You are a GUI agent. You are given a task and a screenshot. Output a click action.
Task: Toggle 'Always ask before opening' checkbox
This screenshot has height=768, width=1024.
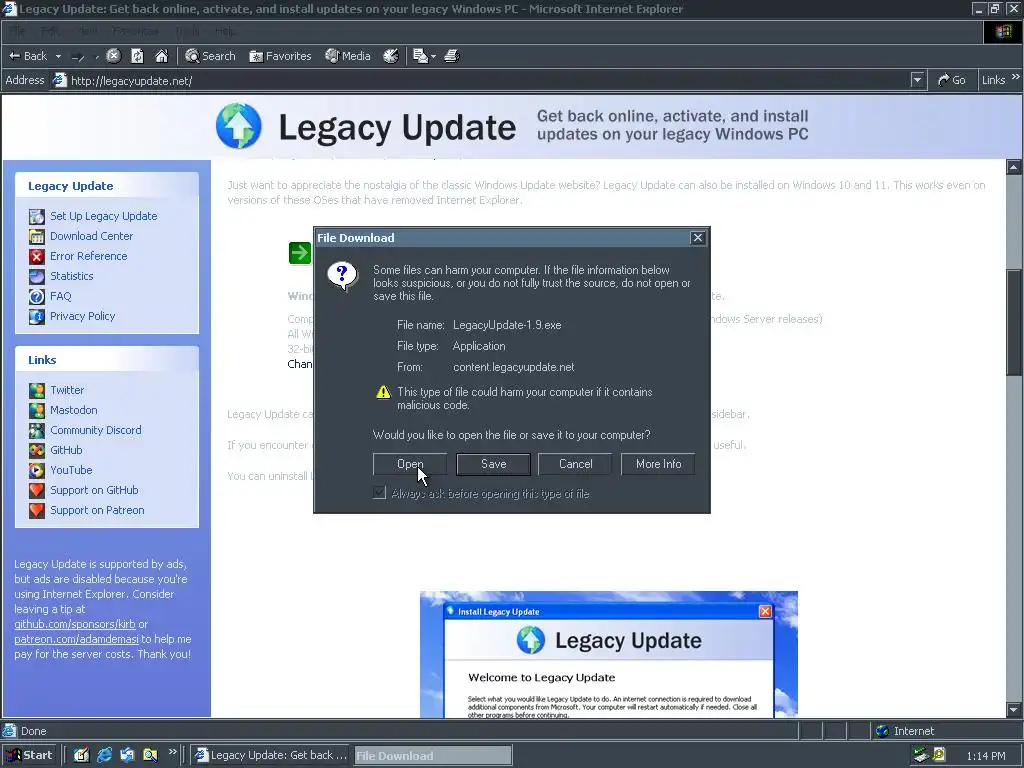[x=379, y=493]
